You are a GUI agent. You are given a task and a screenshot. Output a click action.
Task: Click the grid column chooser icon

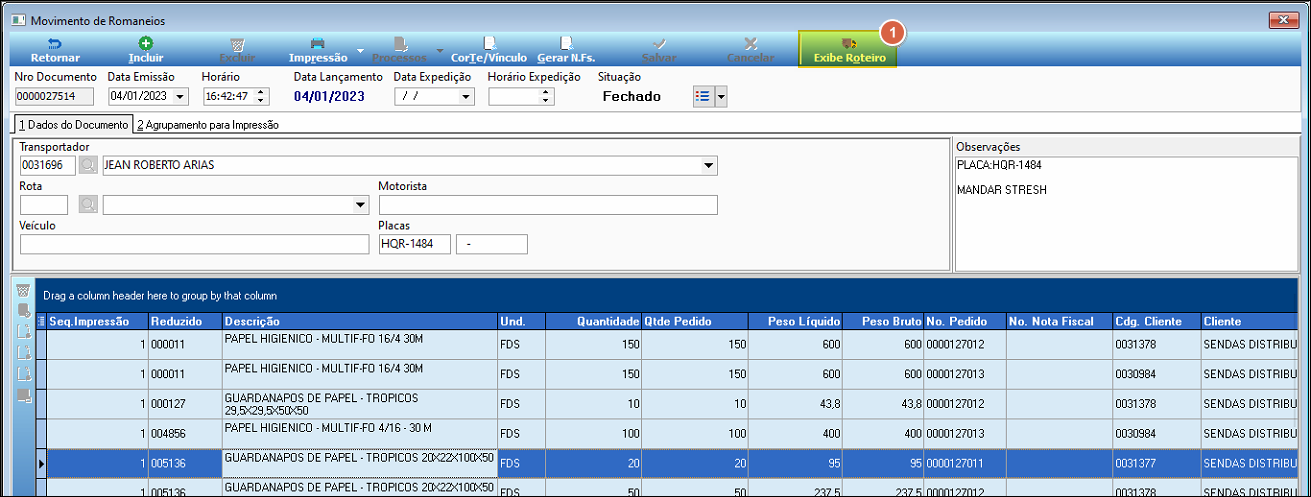tap(42, 322)
